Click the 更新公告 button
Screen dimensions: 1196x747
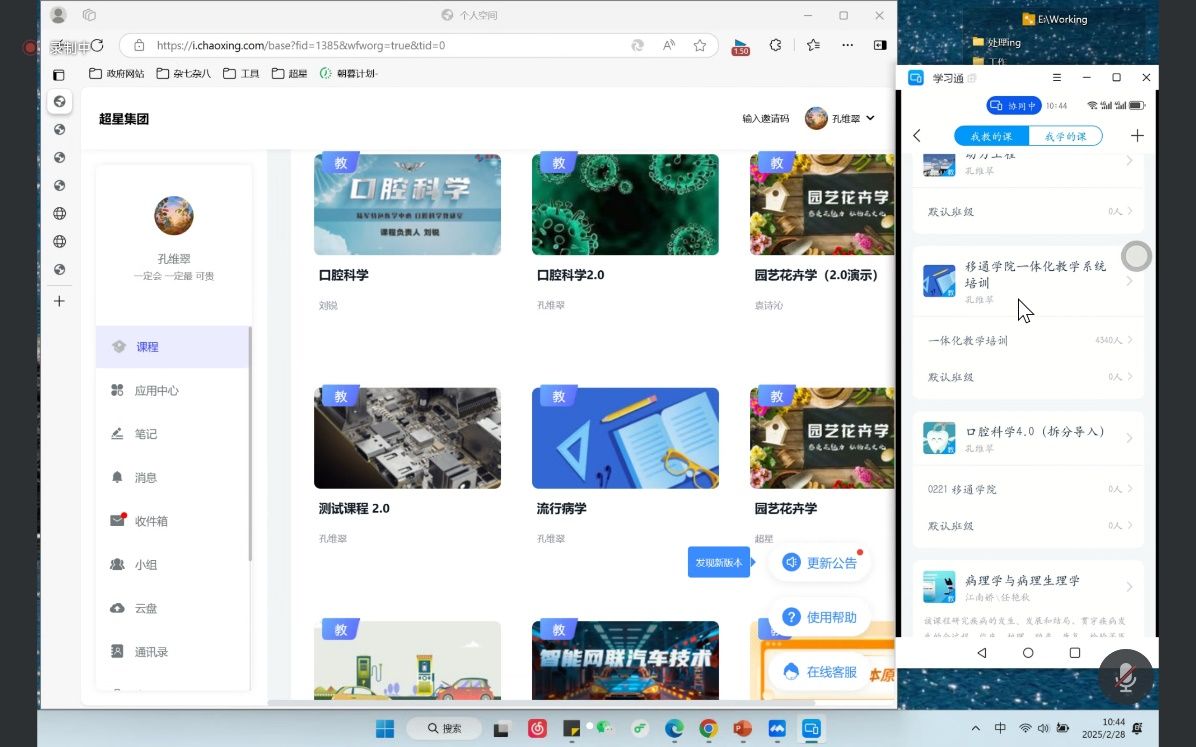click(x=820, y=563)
